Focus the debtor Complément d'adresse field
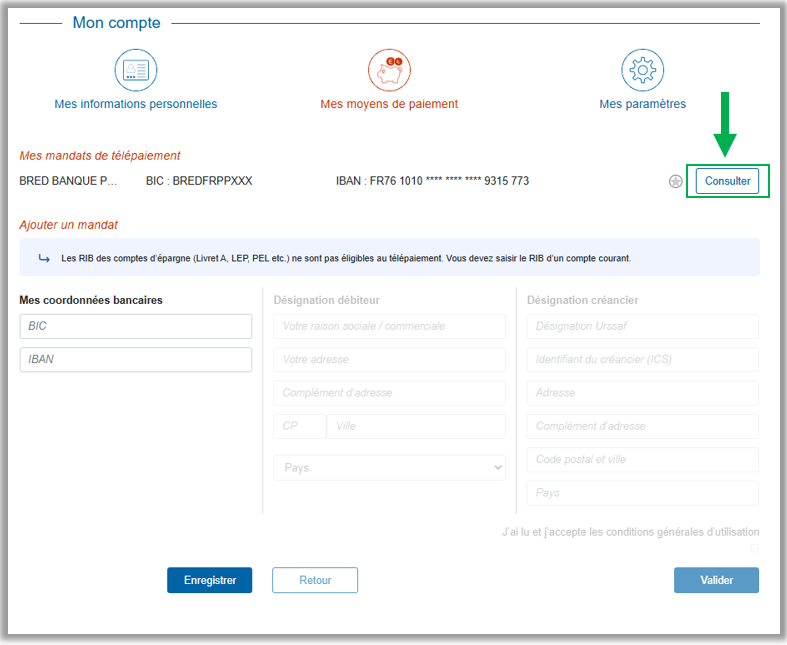The height and width of the screenshot is (645, 787). point(389,393)
